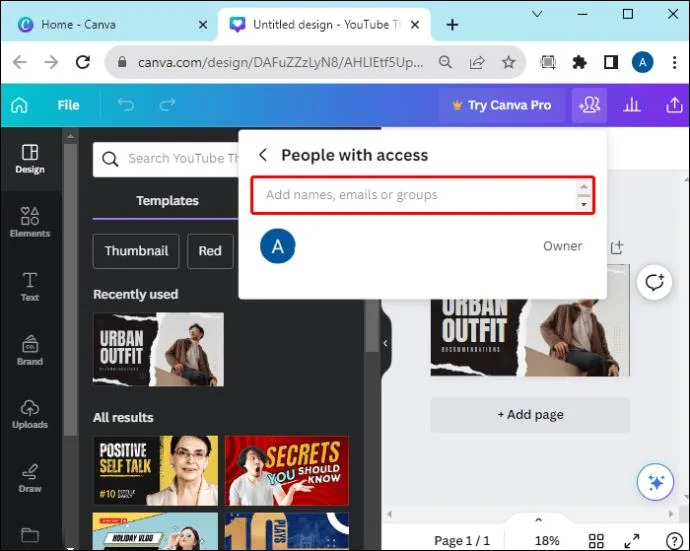Viewport: 690px width, 551px height.
Task: Go forward in browser history
Action: click(x=51, y=62)
